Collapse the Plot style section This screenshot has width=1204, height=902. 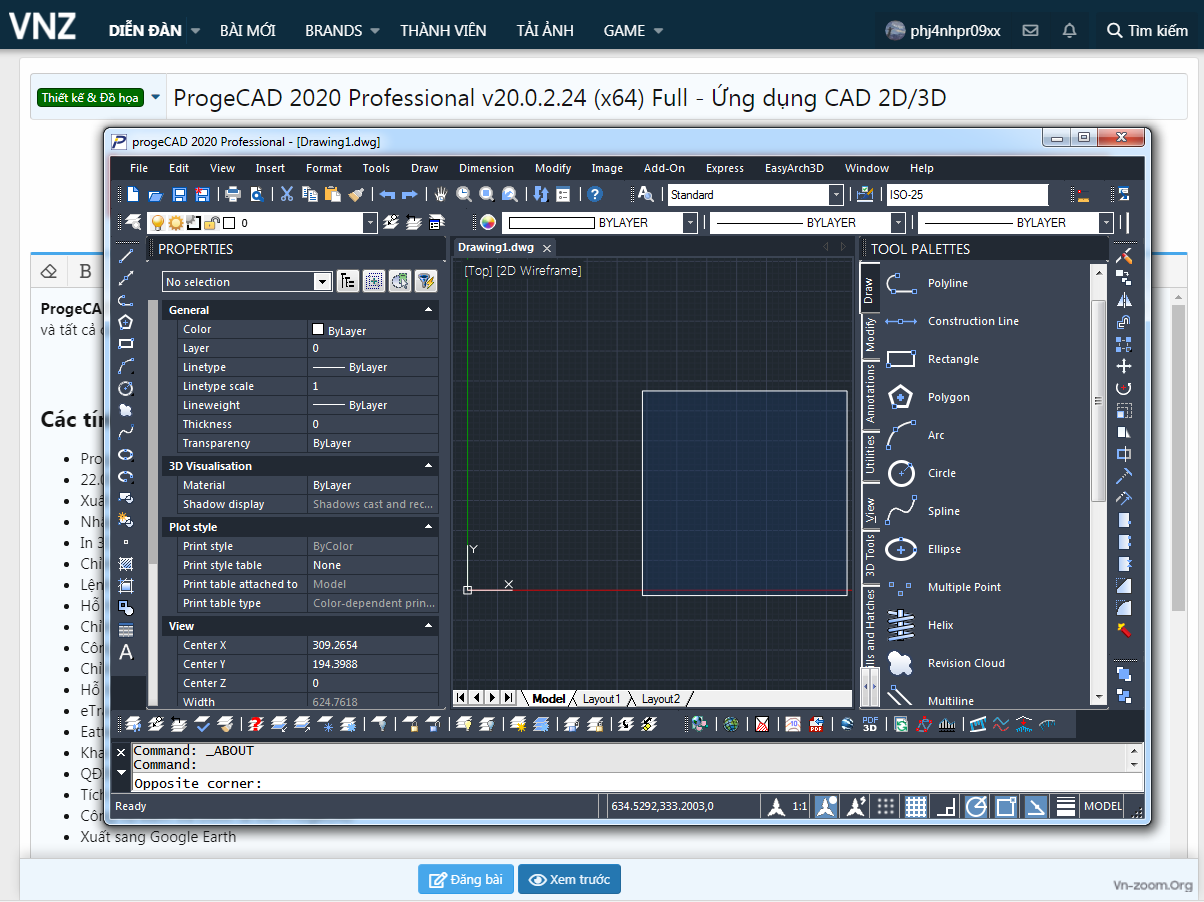pos(429,527)
